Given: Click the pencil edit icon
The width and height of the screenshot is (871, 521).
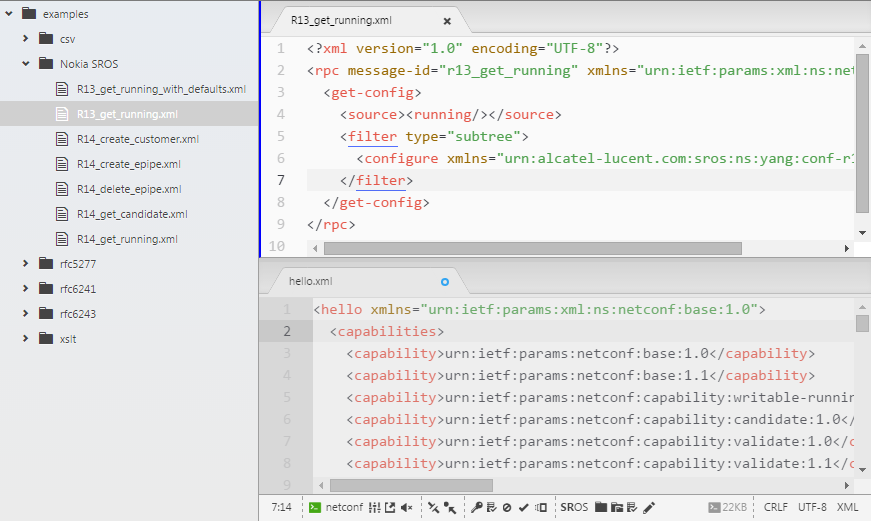Looking at the screenshot, I should click(x=649, y=507).
